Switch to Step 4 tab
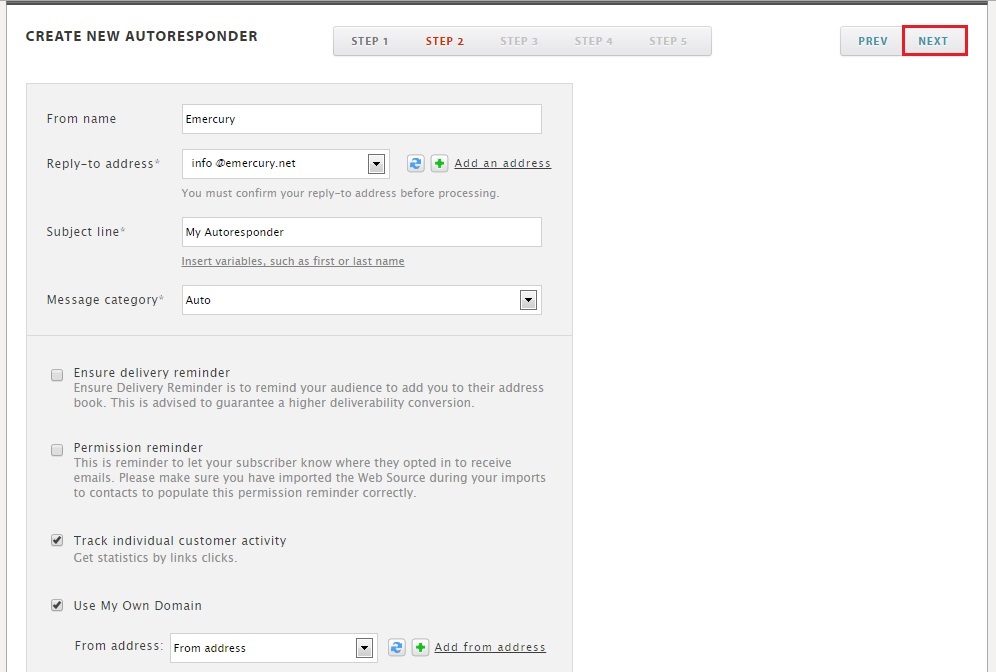 point(593,41)
